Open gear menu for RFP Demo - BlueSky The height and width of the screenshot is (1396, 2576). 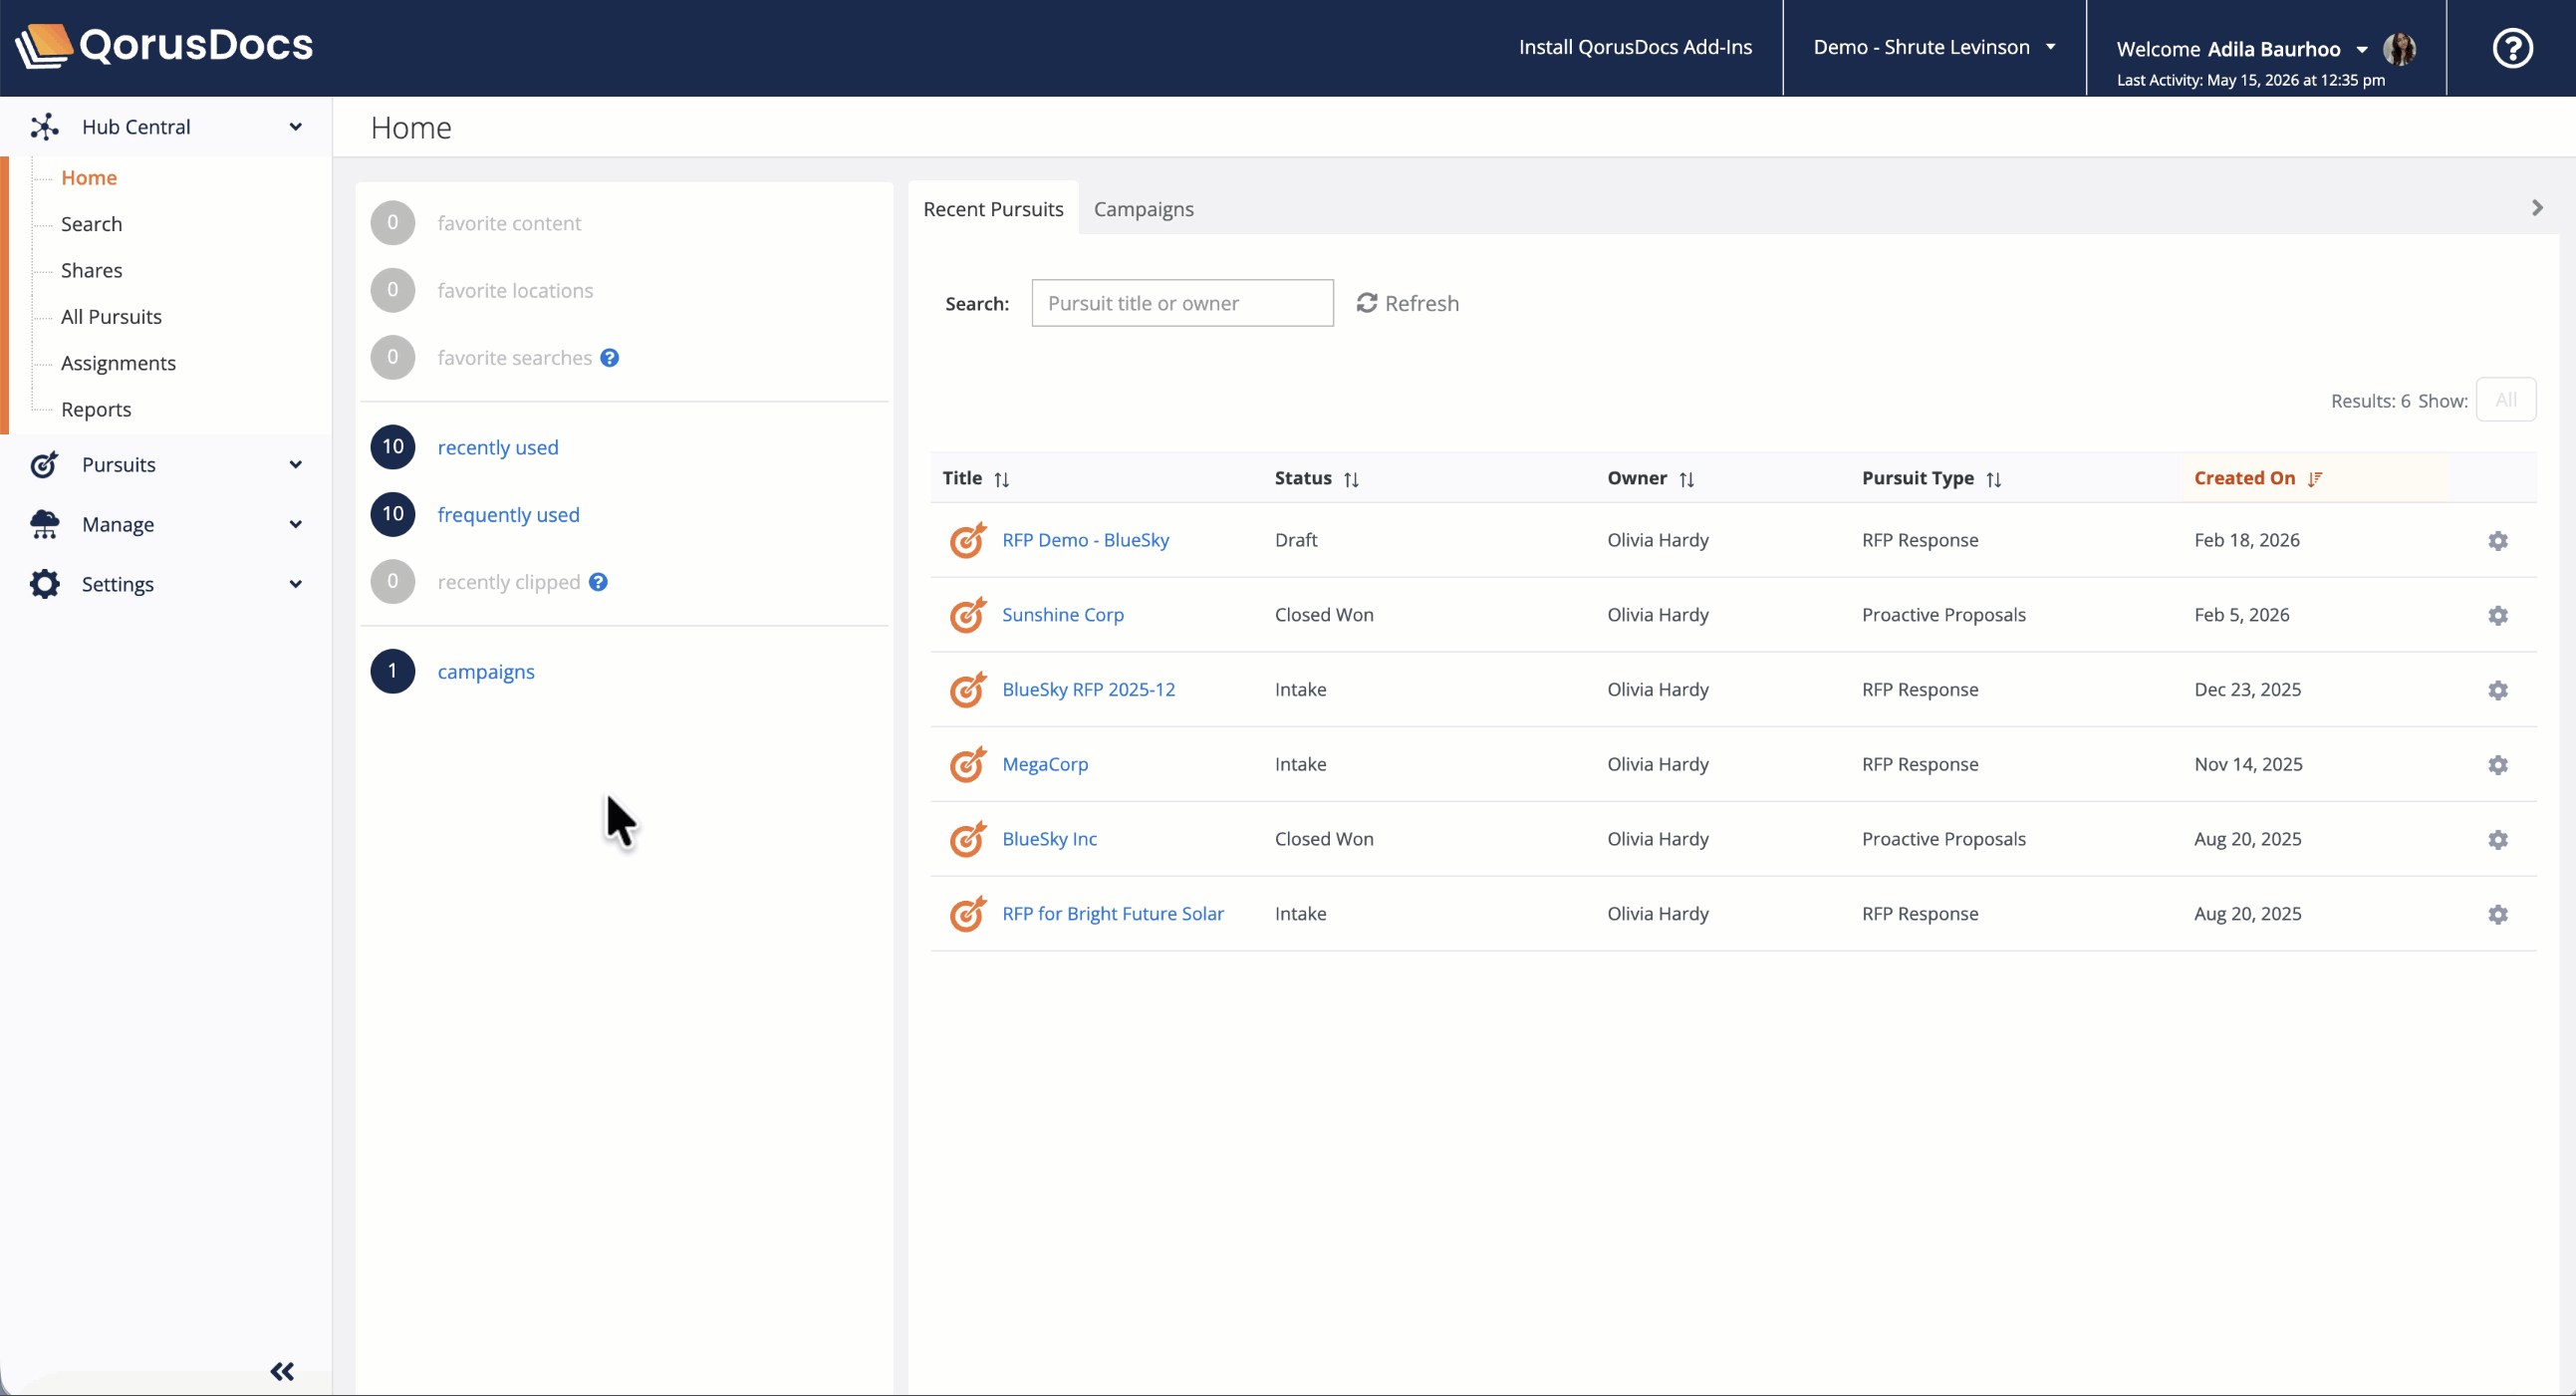(2498, 541)
